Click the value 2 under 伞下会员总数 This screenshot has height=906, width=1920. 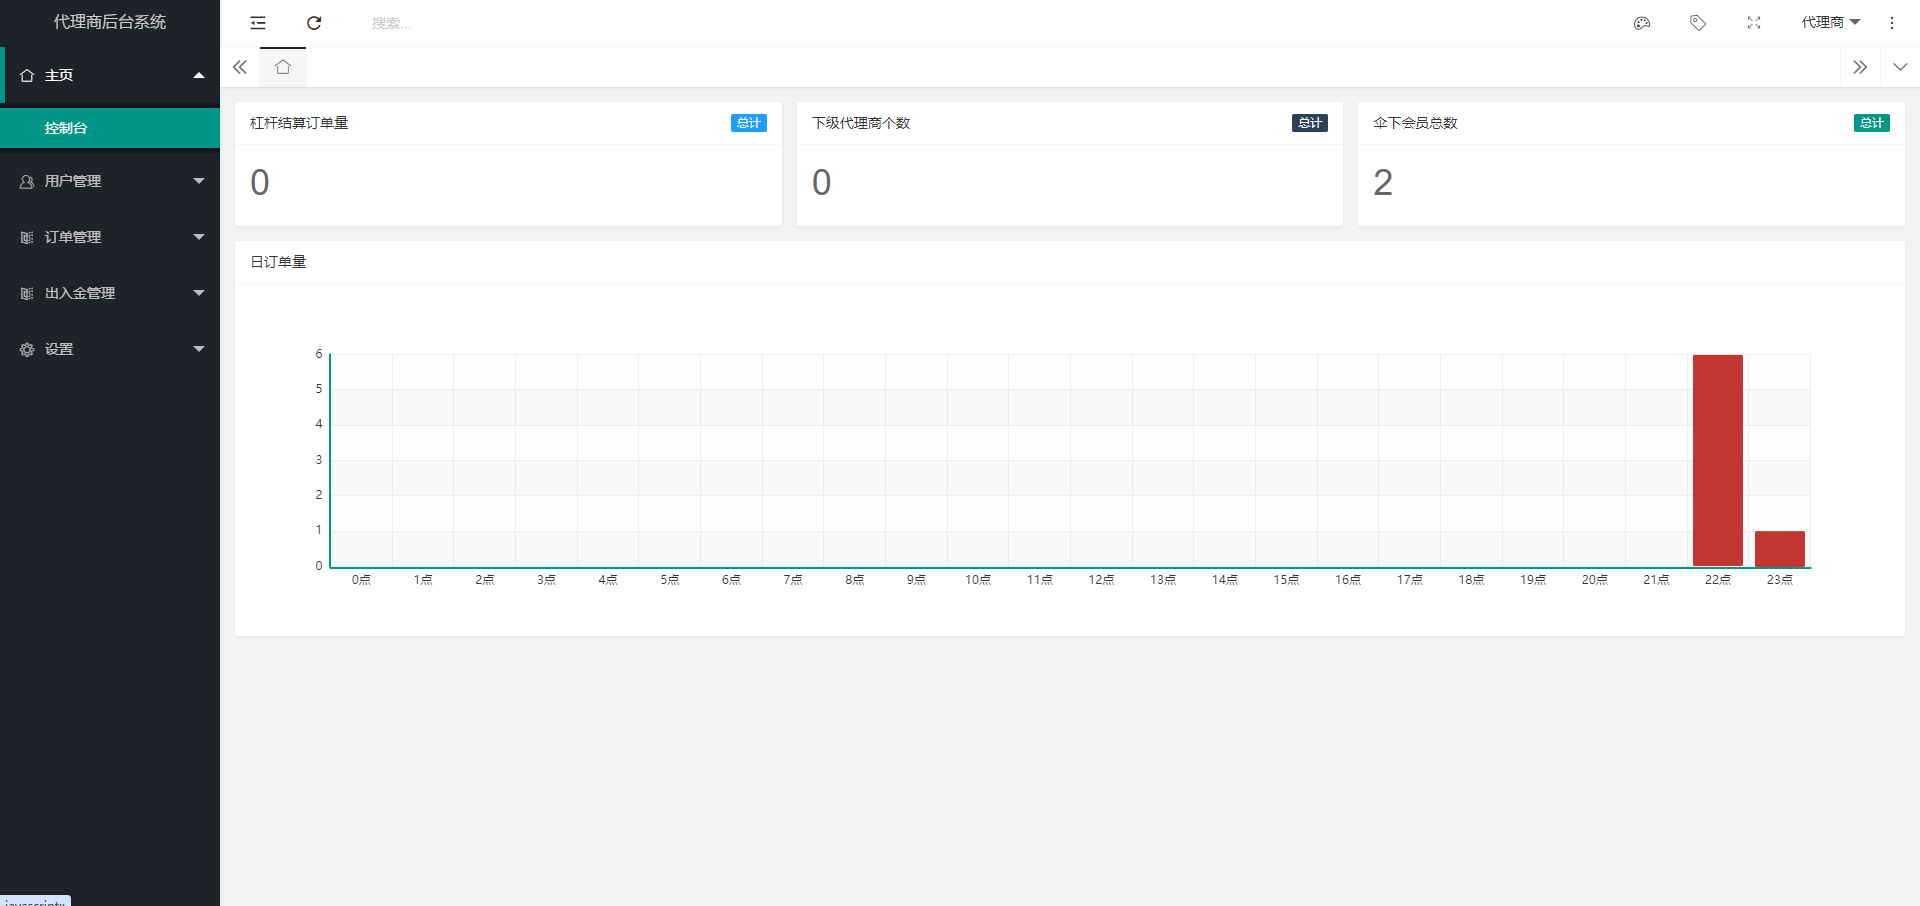[1383, 182]
